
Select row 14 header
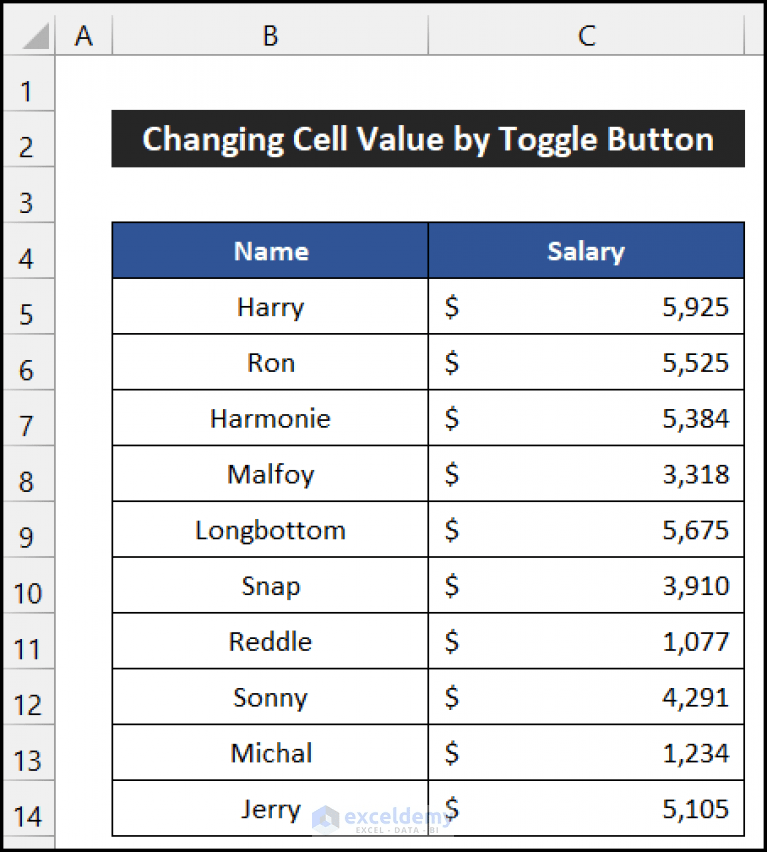(28, 808)
